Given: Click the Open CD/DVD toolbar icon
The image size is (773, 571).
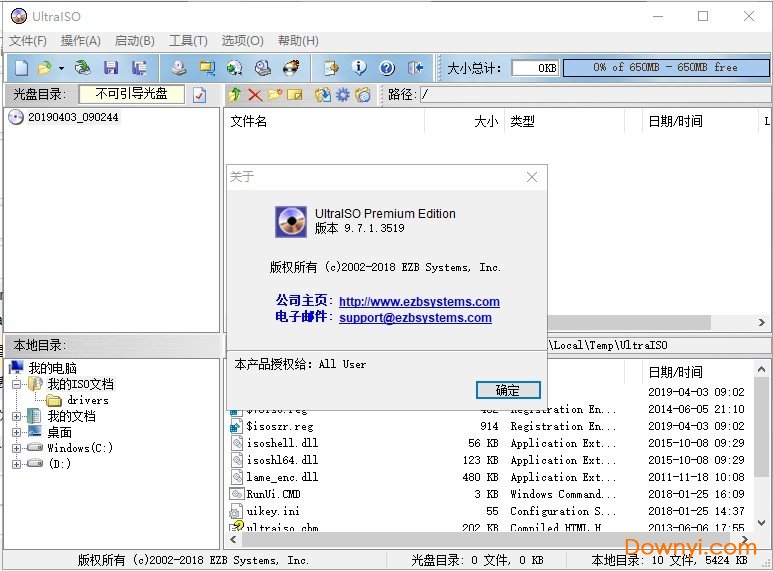Looking at the screenshot, I should (82, 68).
